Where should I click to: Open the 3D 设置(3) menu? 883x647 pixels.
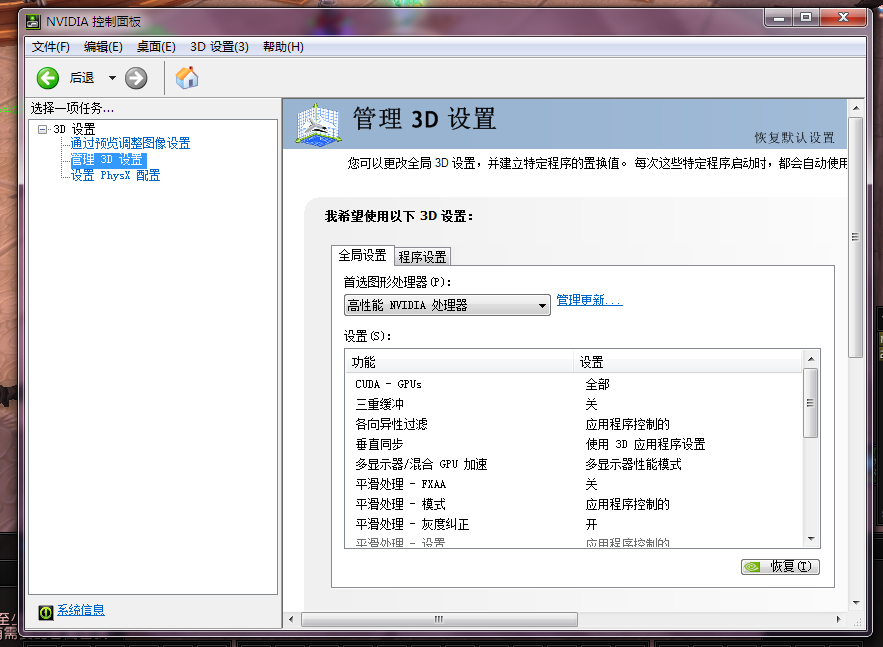click(x=219, y=47)
